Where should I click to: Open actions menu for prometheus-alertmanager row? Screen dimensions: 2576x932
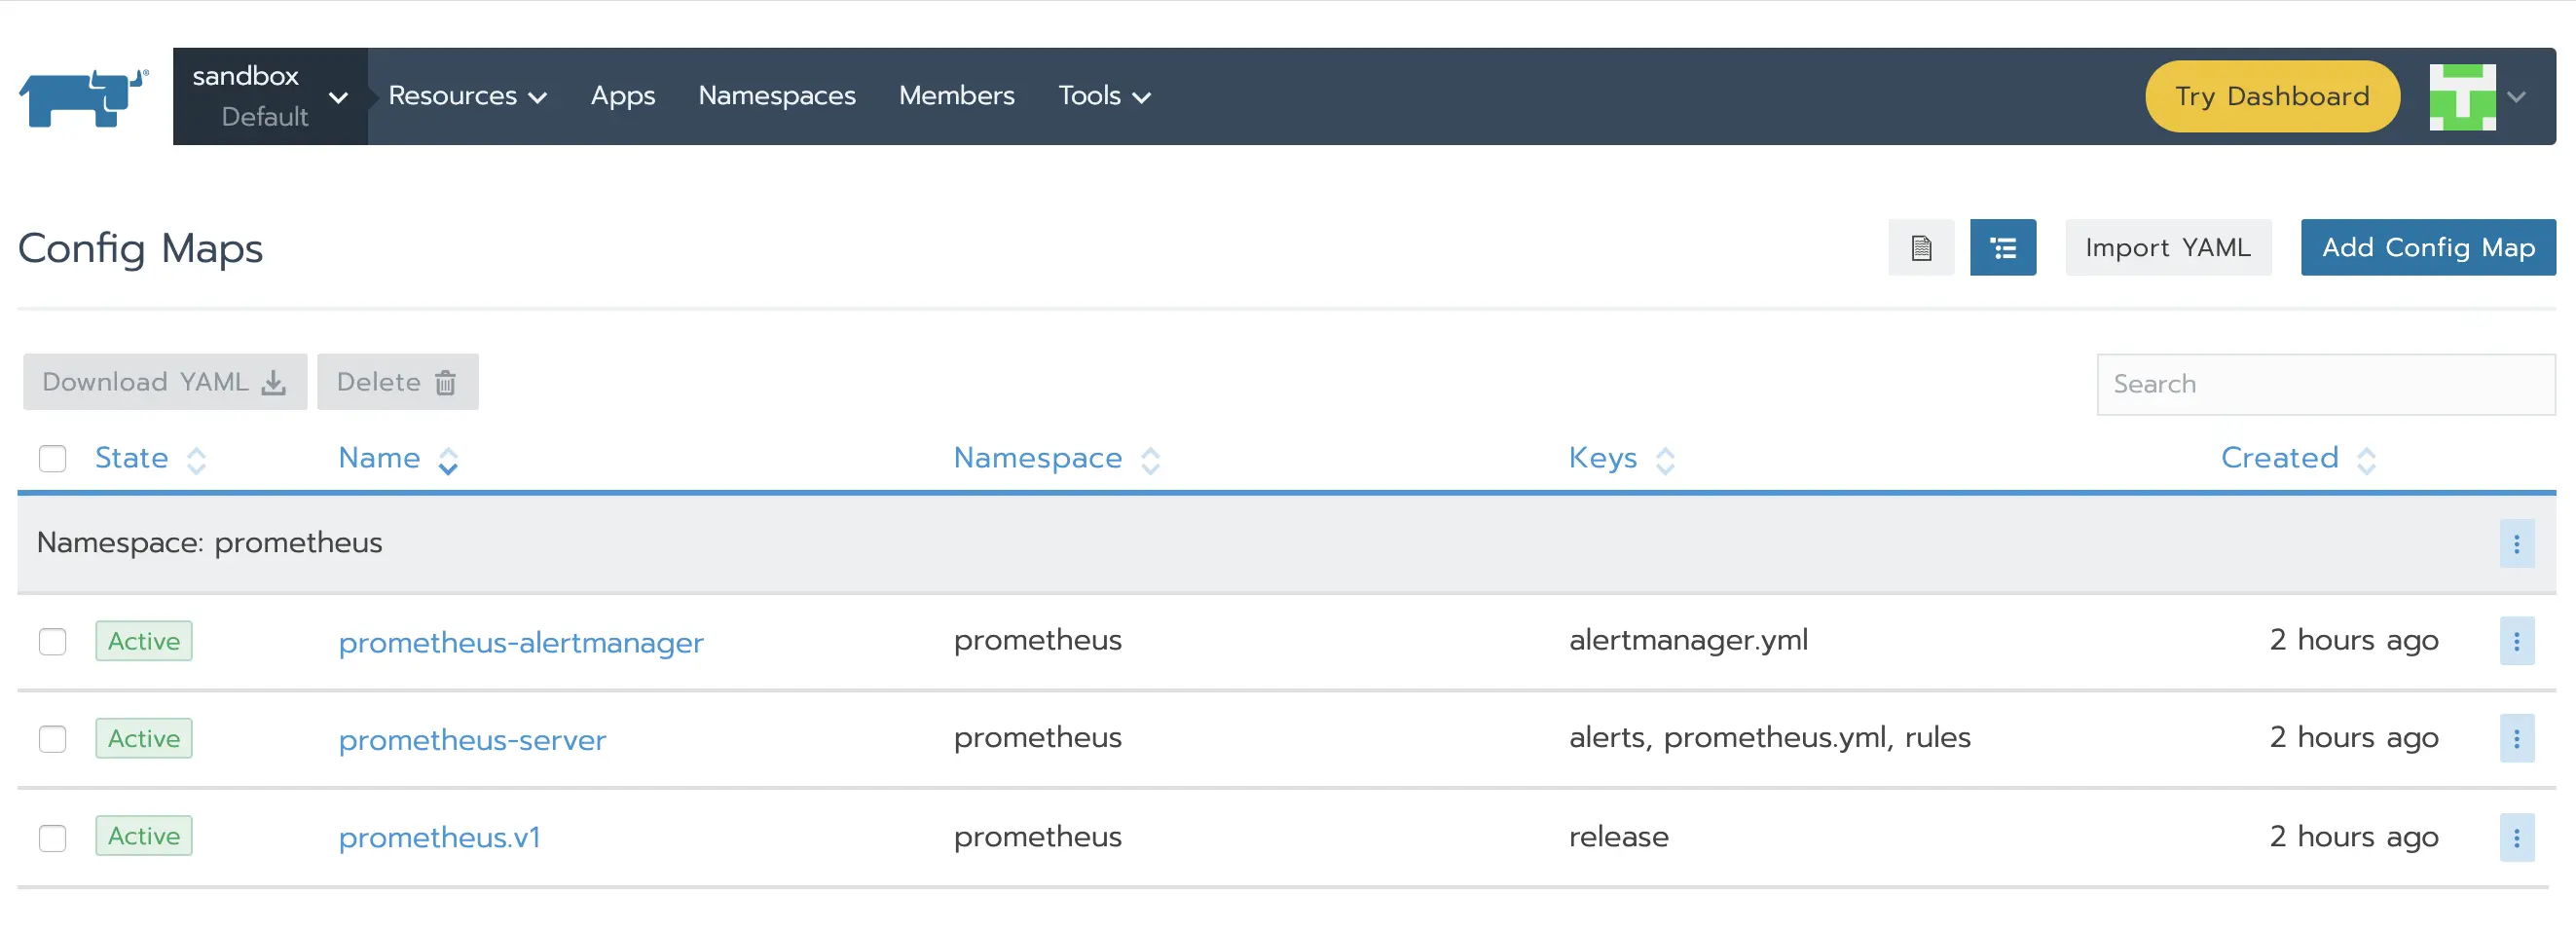[2515, 641]
